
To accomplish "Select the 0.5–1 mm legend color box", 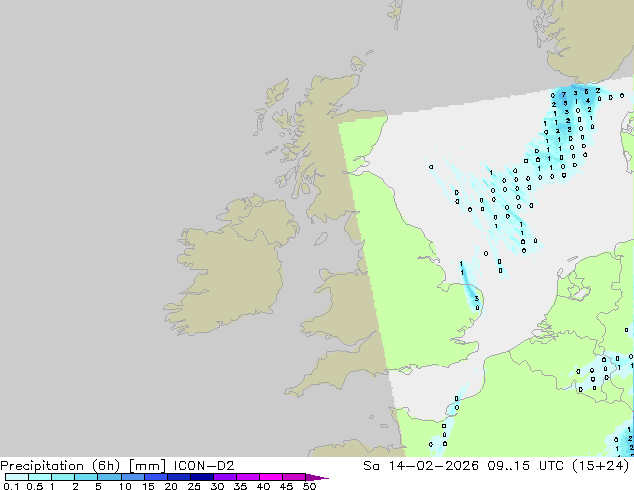I will [x=40, y=477].
